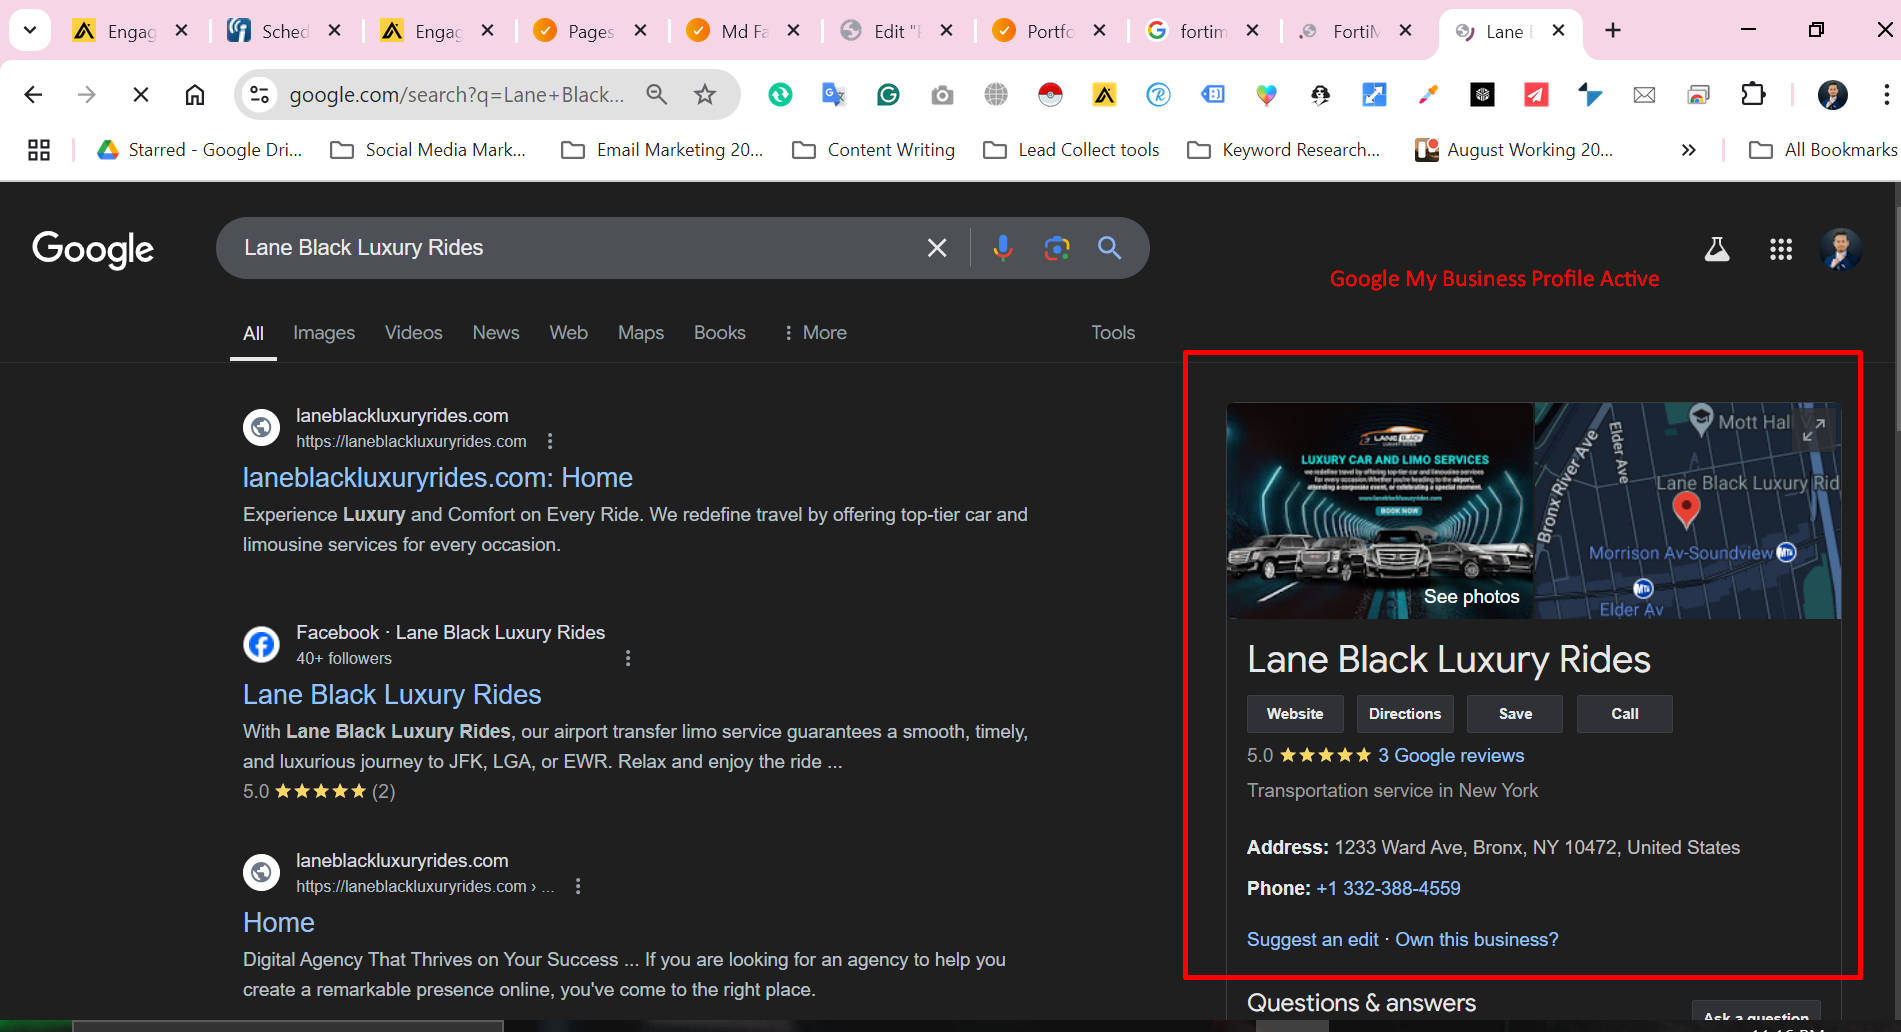The width and height of the screenshot is (1901, 1032).
Task: Click the search magnifier icon in search box
Action: pyautogui.click(x=1109, y=248)
